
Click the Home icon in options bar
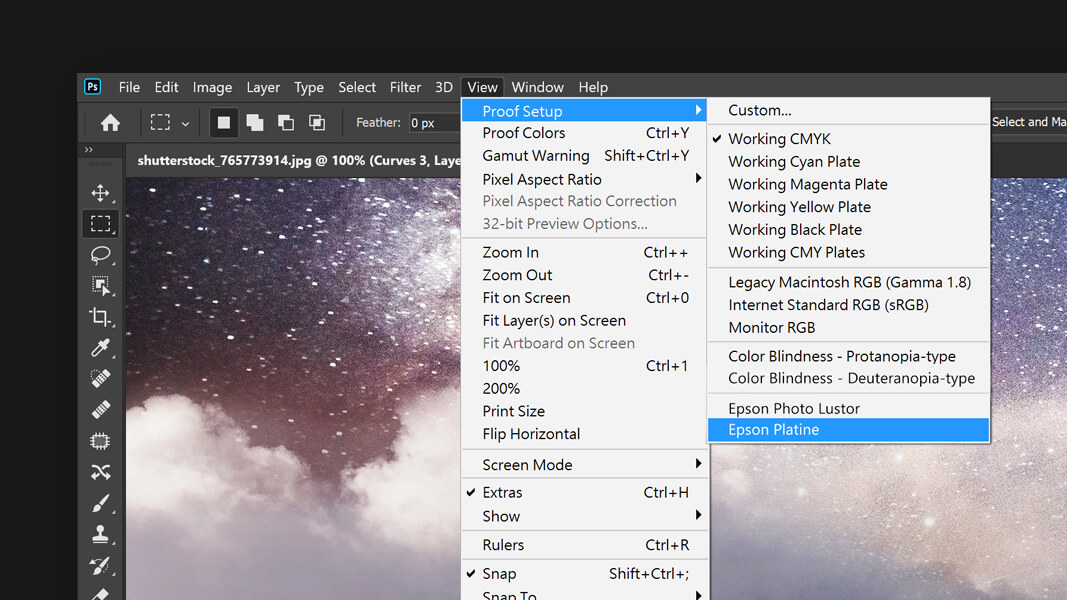click(x=110, y=123)
